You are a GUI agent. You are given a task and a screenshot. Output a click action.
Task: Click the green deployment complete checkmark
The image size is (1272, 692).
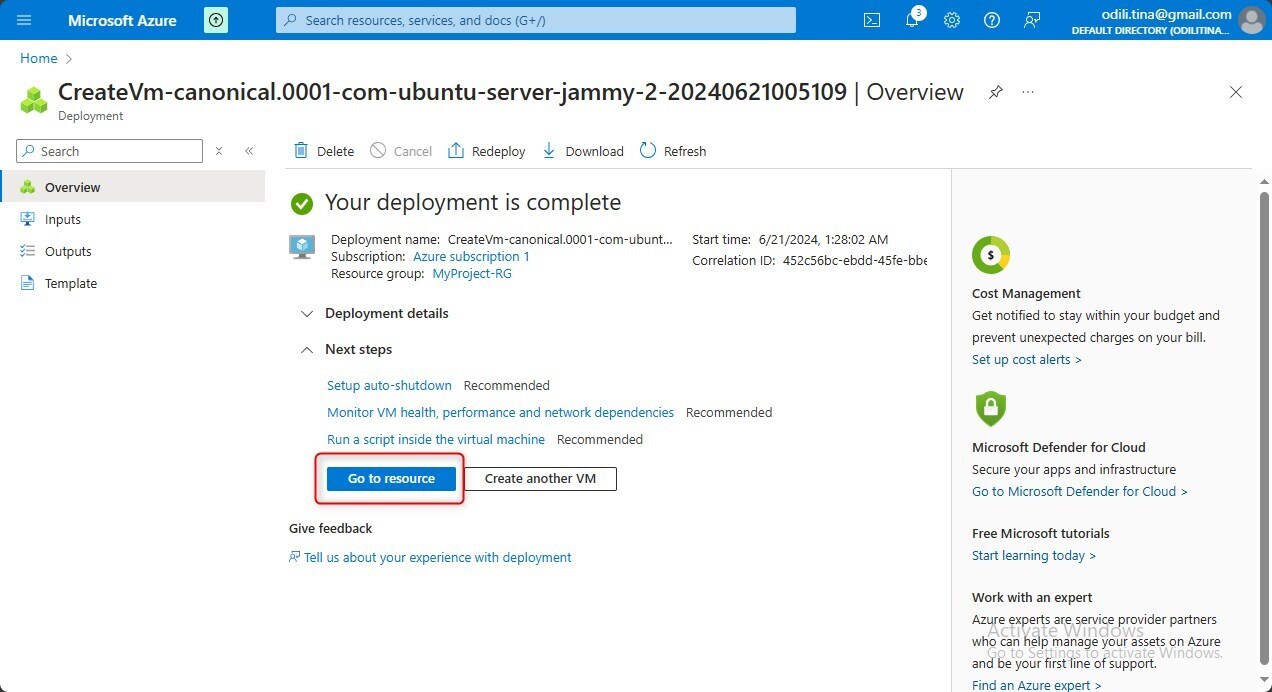(301, 204)
